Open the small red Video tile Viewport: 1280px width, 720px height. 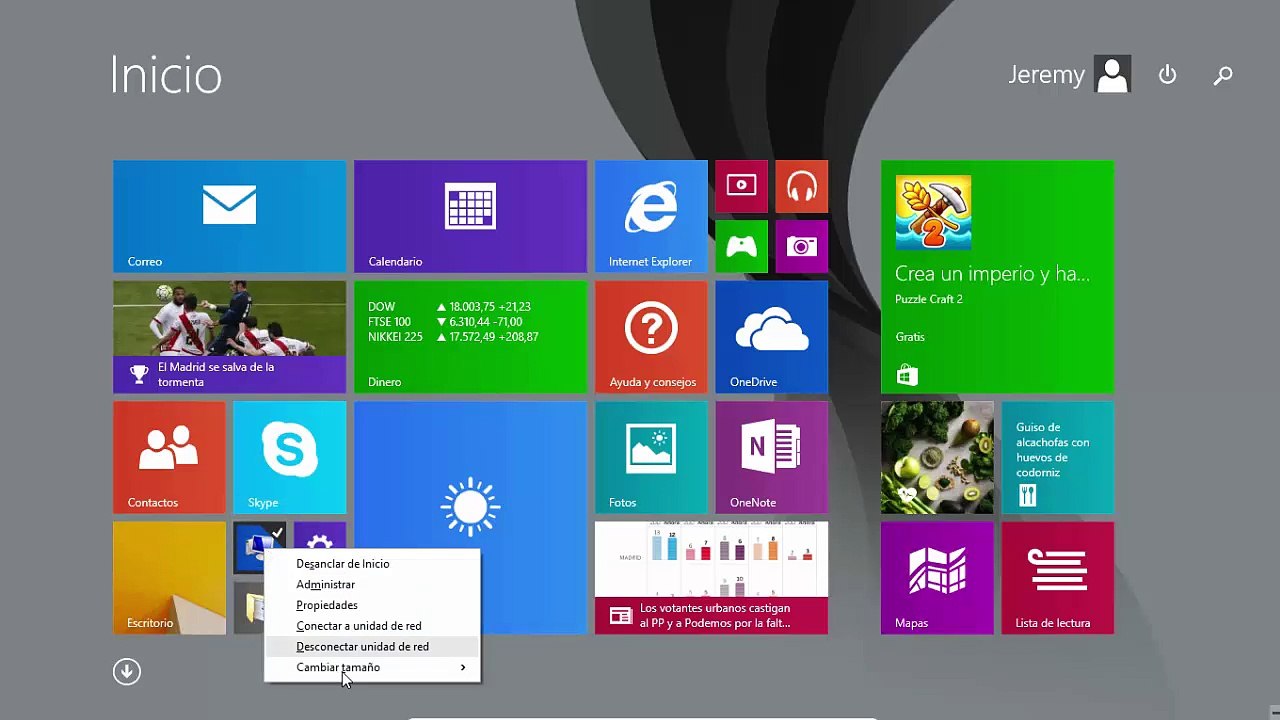741,186
